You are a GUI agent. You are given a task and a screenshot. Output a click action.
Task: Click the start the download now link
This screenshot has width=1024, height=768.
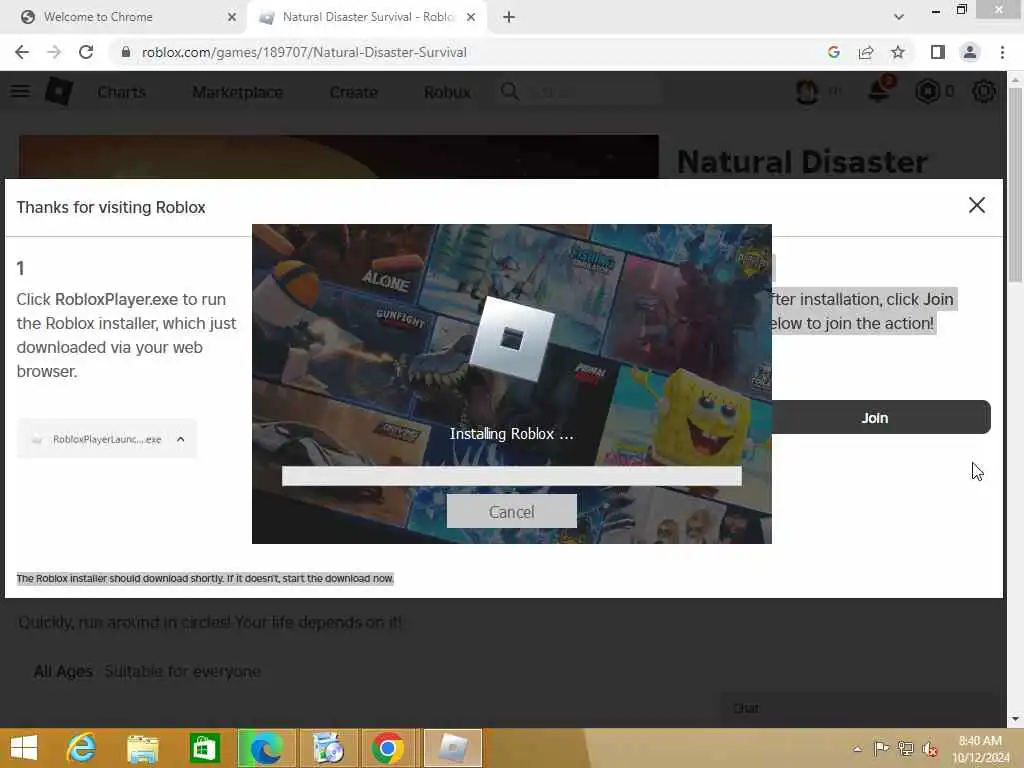(x=338, y=578)
